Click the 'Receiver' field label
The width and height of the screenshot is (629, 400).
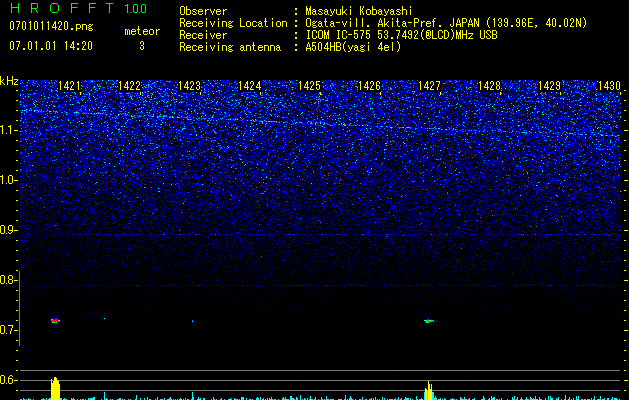(x=203, y=35)
